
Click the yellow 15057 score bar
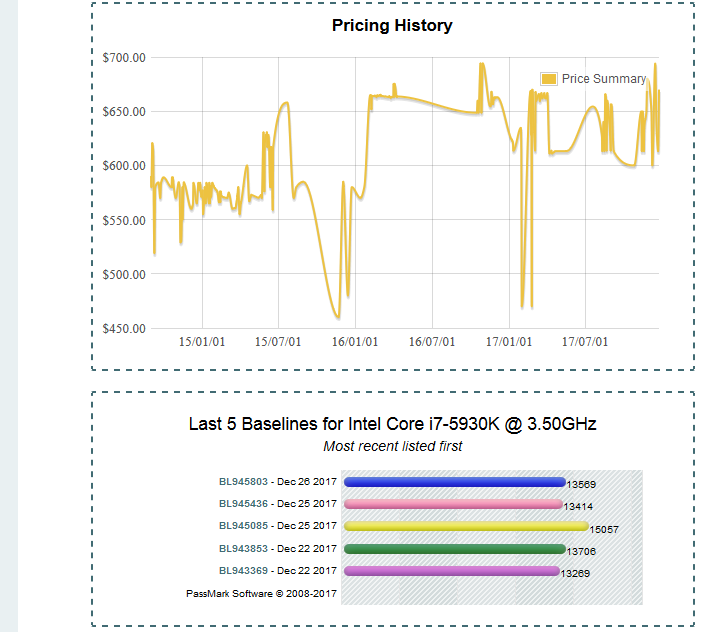pyautogui.click(x=466, y=526)
